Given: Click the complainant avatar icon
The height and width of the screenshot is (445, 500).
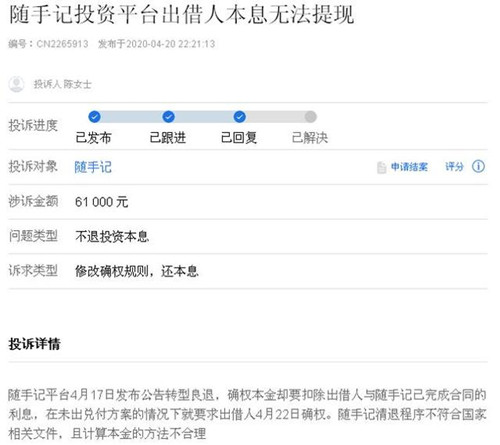Looking at the screenshot, I should point(16,84).
